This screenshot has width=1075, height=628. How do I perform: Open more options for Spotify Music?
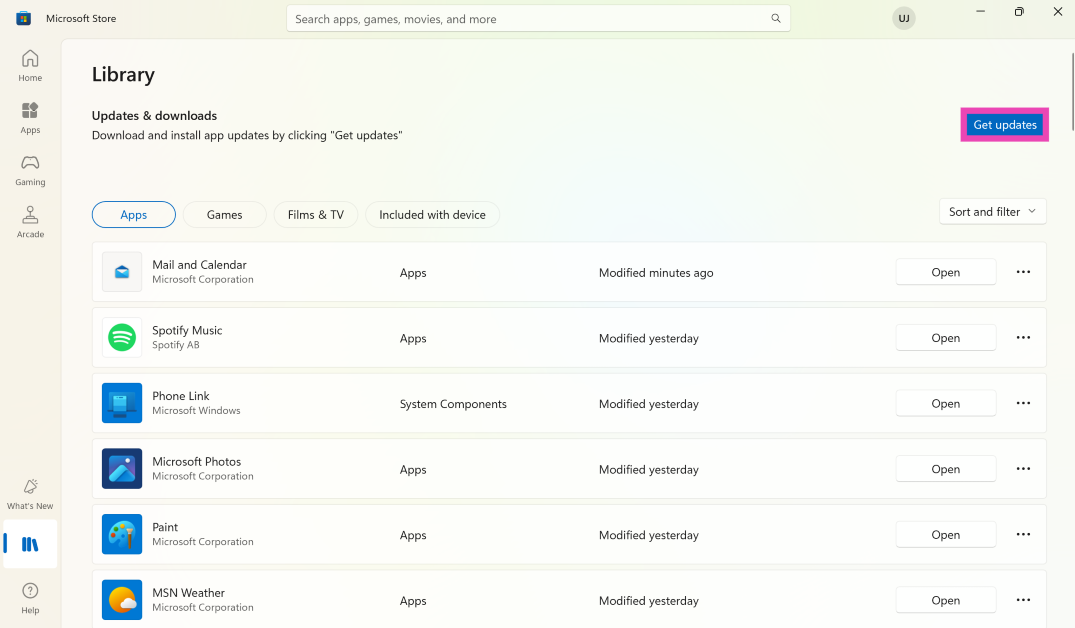point(1023,338)
